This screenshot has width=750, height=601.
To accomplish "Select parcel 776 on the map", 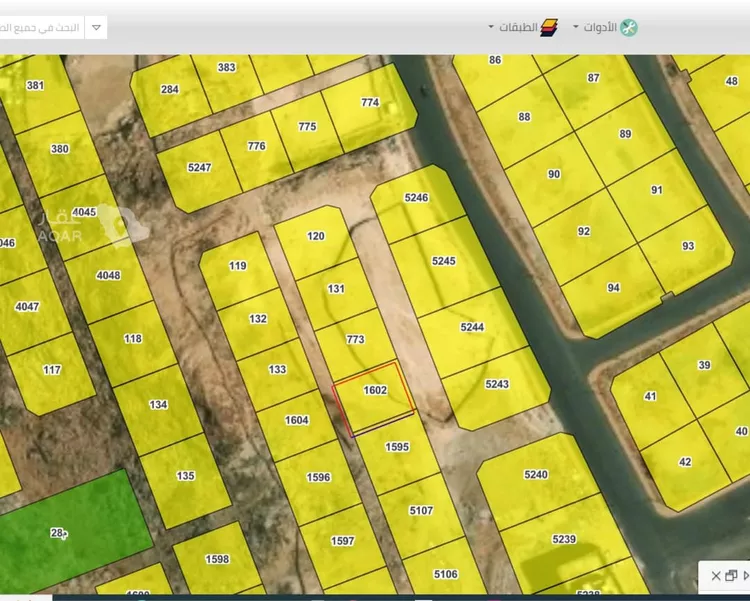I will (256, 151).
